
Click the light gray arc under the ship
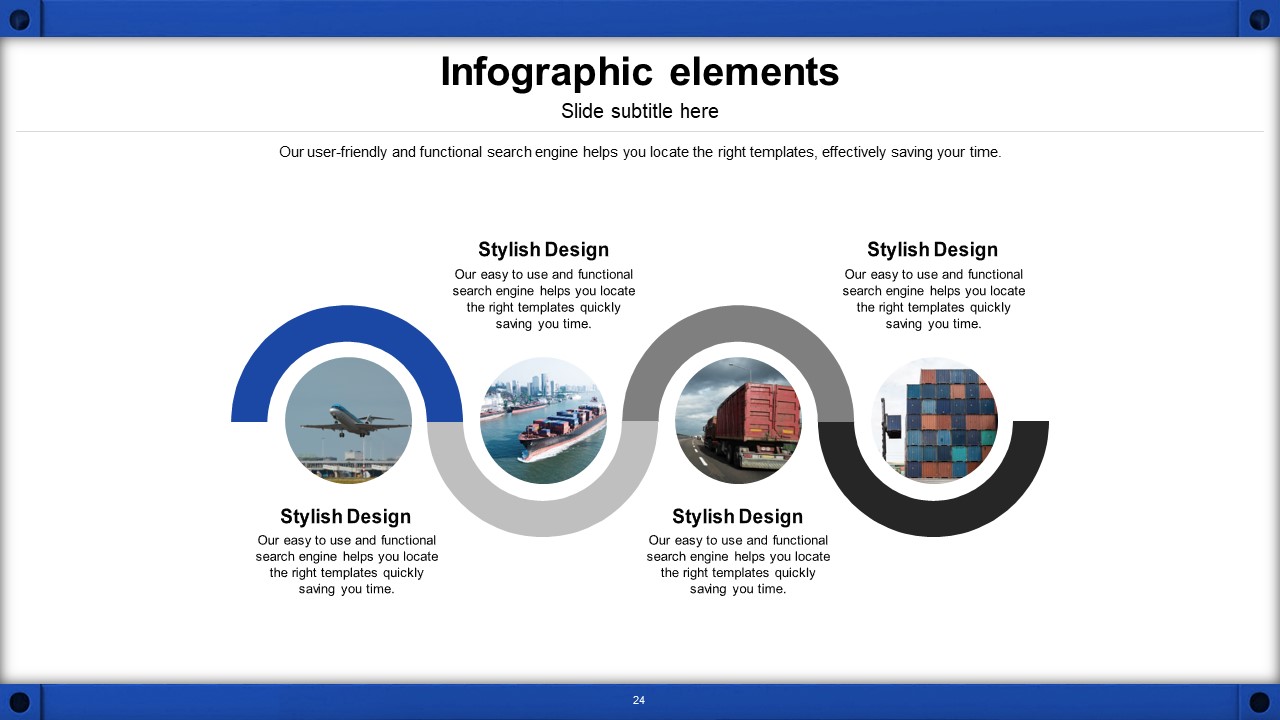(x=543, y=518)
